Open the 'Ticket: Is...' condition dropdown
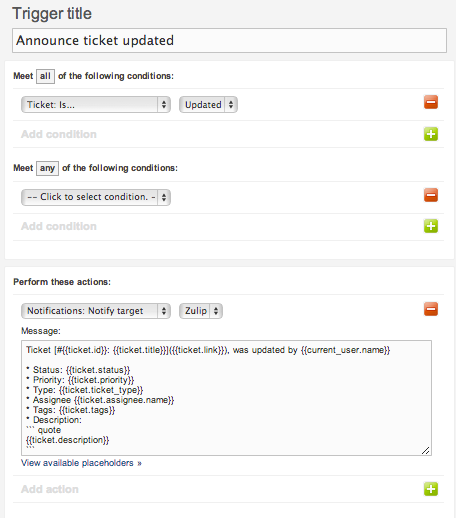Viewport: 456px width, 518px height. click(x=96, y=105)
